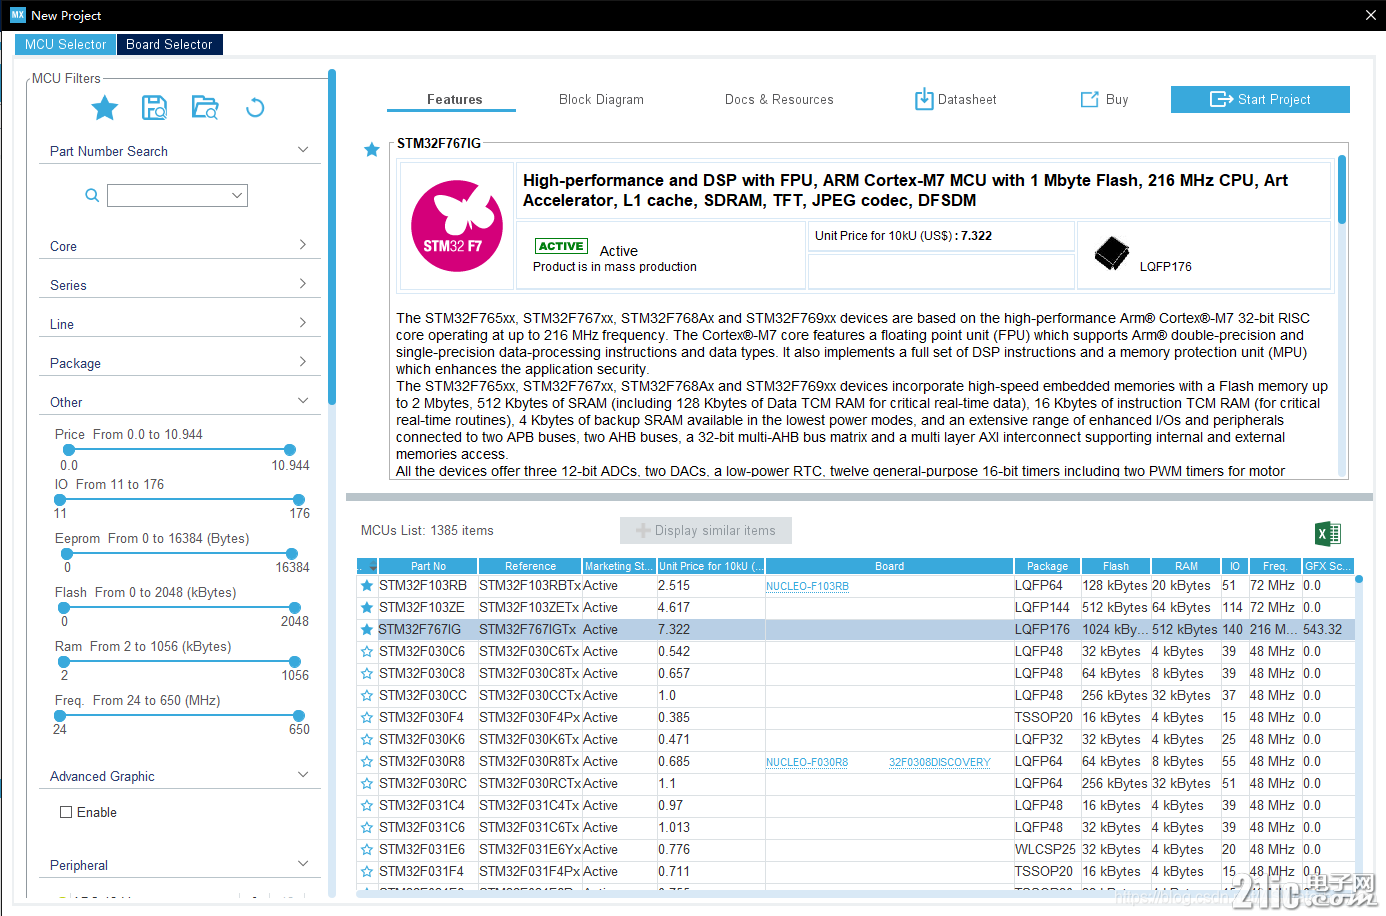1386x916 pixels.
Task: Open part number combo box
Action: point(177,195)
